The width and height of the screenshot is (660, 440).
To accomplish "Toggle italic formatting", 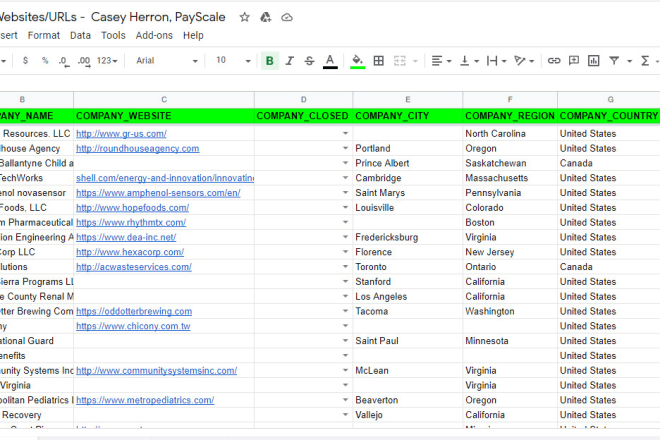I will click(x=290, y=61).
